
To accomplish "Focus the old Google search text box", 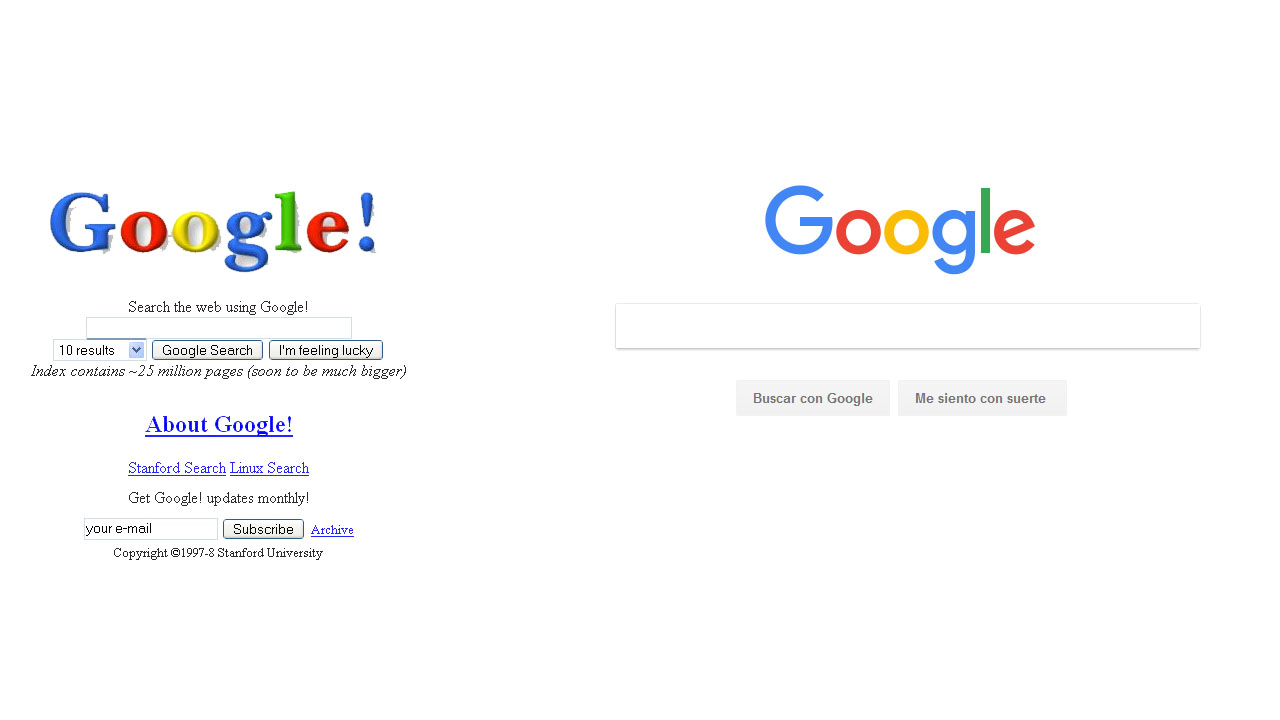I will (x=219, y=328).
